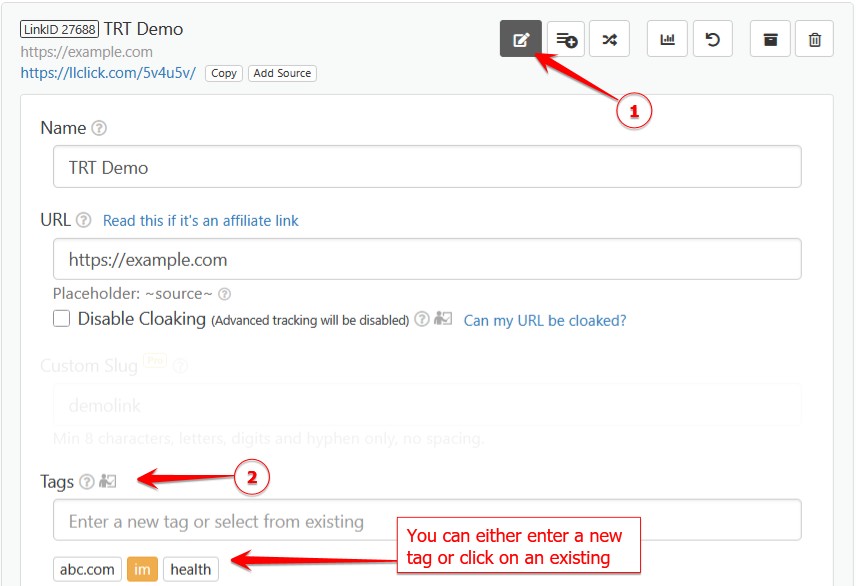Open the 'Can my URL be cloaked?' link
This screenshot has height=586, width=856.
pyautogui.click(x=545, y=320)
